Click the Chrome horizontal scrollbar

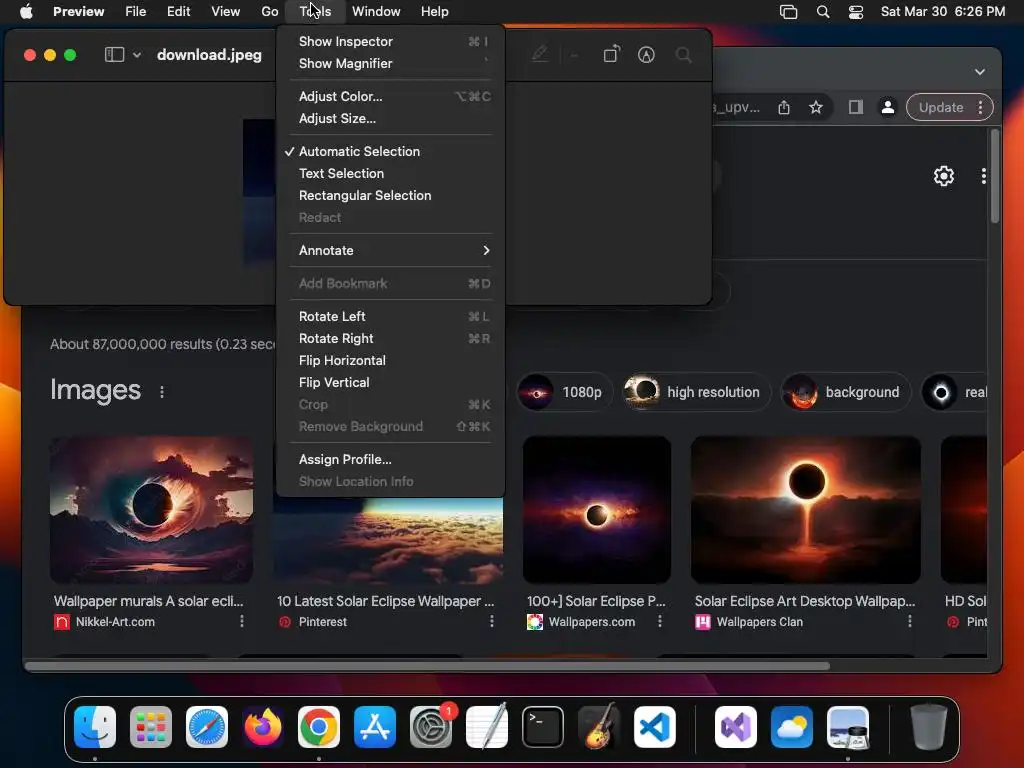pyautogui.click(x=428, y=666)
